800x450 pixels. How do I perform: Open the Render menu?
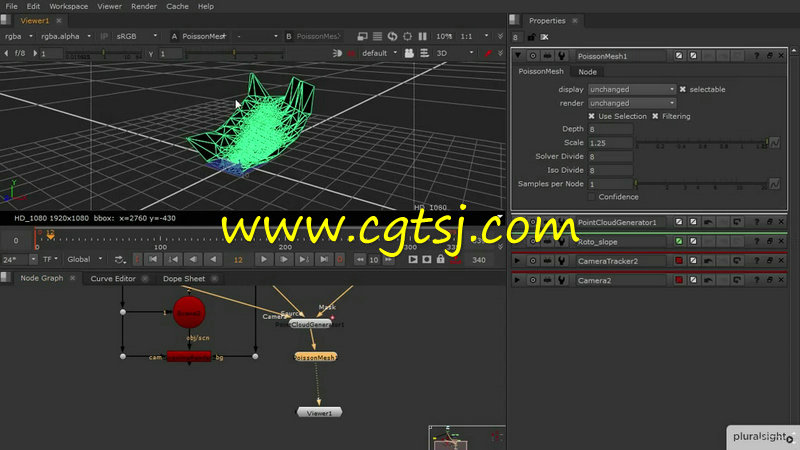coord(144,7)
